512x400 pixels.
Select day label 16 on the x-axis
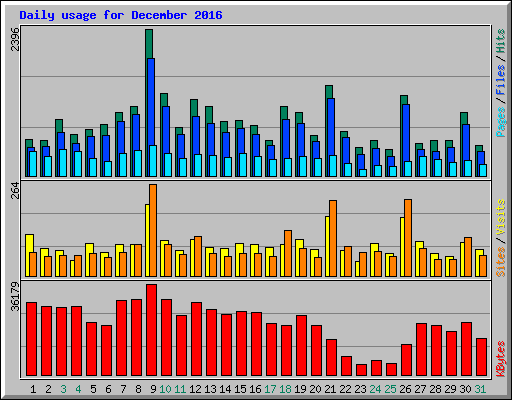(x=255, y=389)
